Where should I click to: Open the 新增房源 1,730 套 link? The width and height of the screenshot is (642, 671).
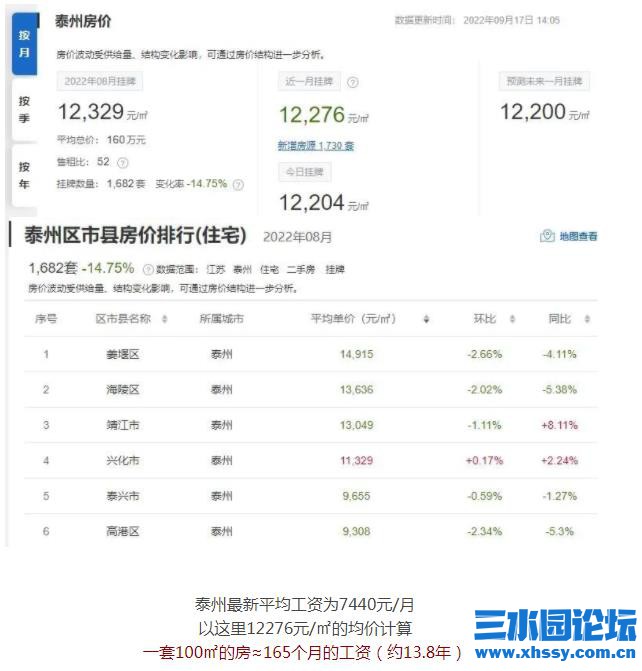[x=316, y=146]
